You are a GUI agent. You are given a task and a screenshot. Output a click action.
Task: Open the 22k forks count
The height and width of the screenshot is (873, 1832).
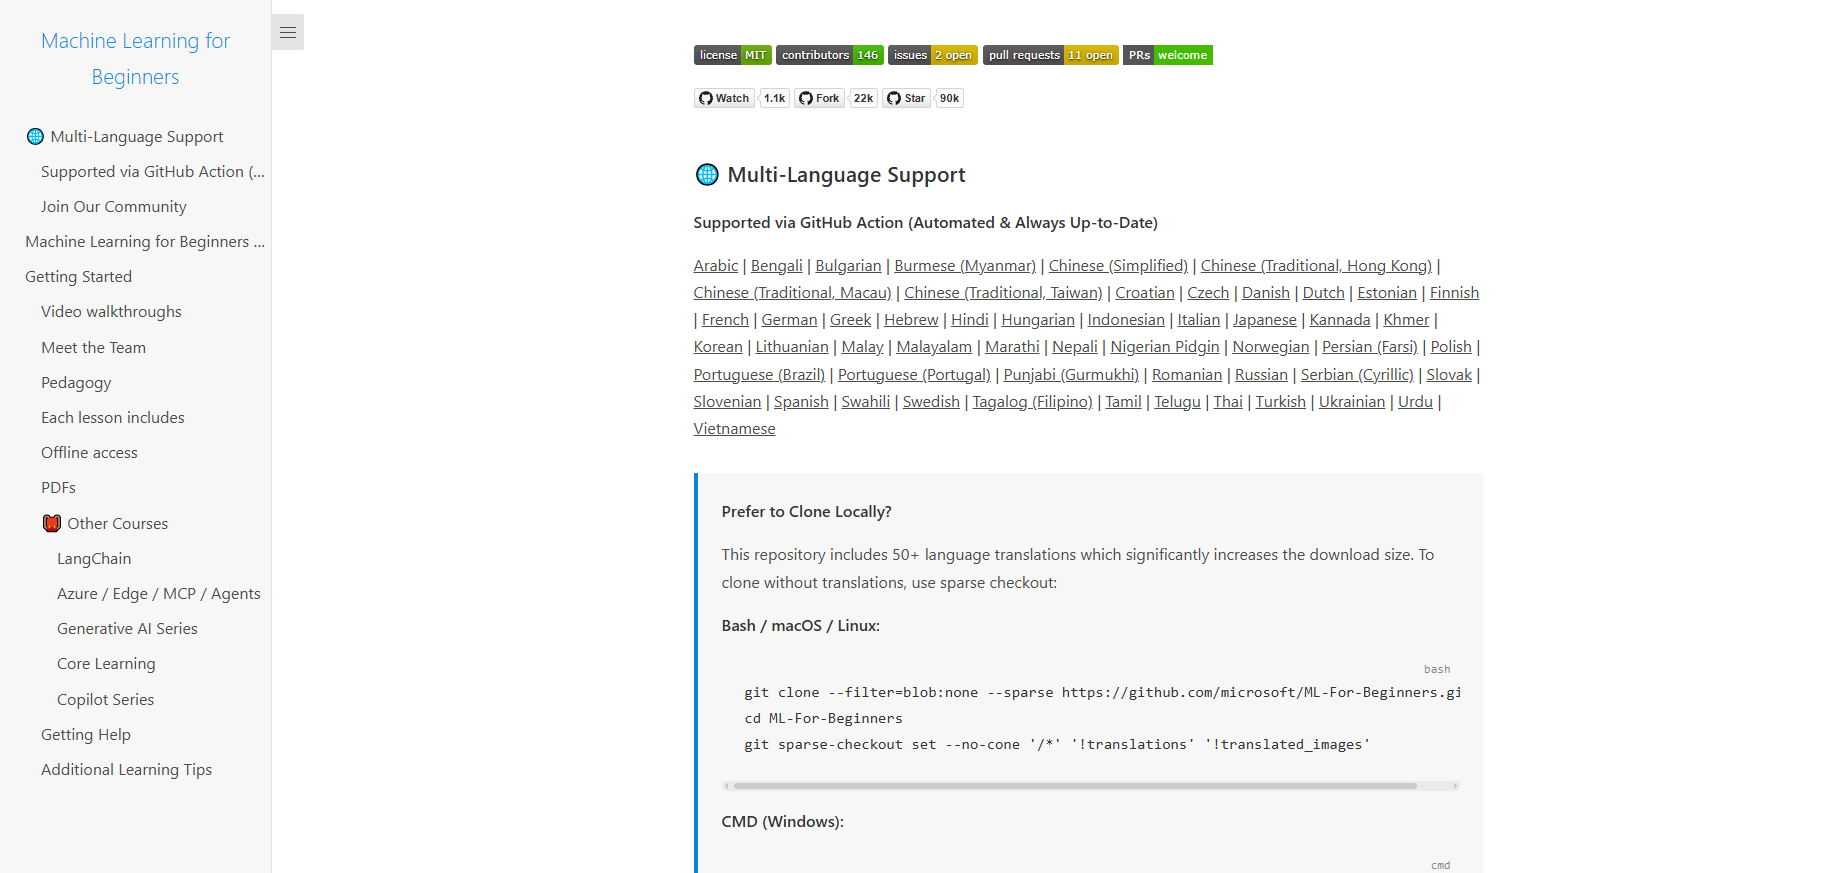[864, 98]
